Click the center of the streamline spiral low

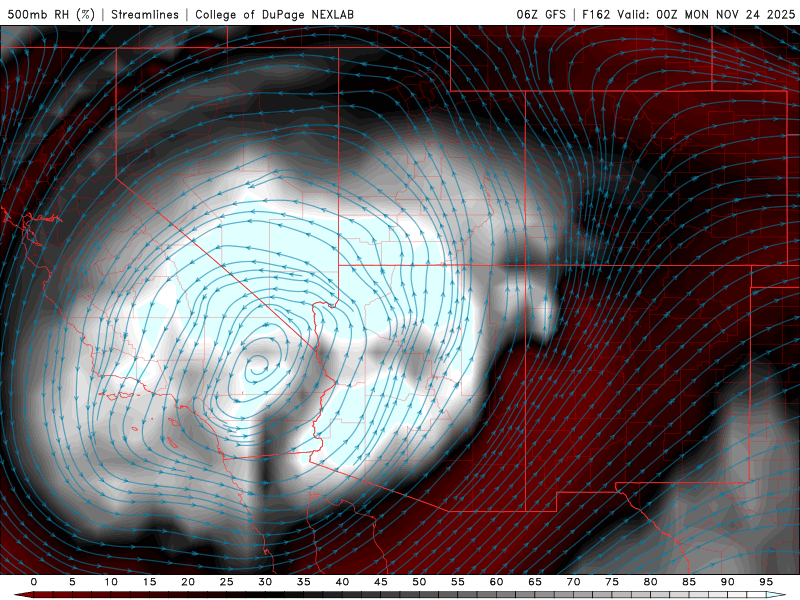pos(257,366)
